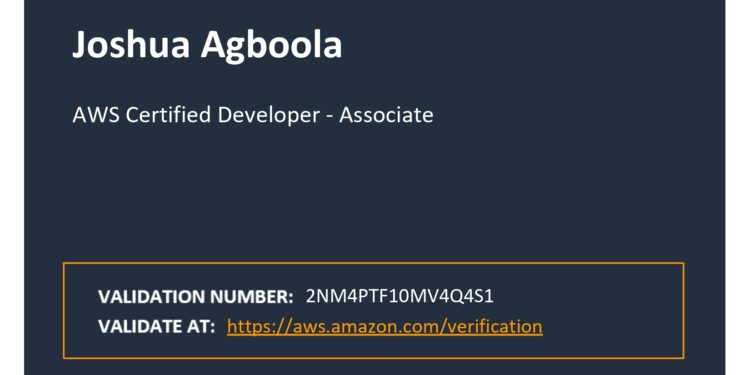Screen dimensions: 750x375
Task: Click the bold AT: label
Action: [x=199, y=327]
